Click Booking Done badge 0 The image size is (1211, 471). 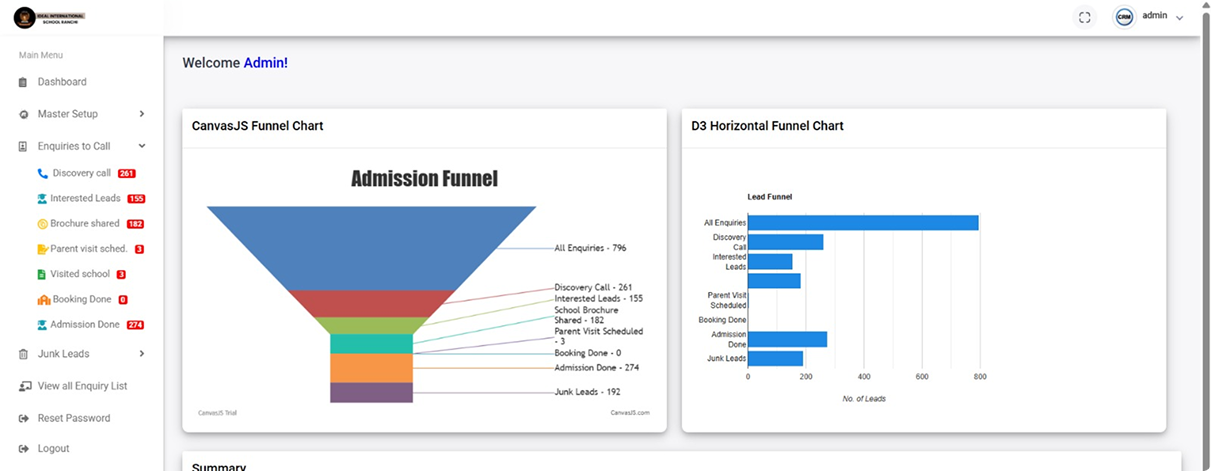pyautogui.click(x=123, y=300)
